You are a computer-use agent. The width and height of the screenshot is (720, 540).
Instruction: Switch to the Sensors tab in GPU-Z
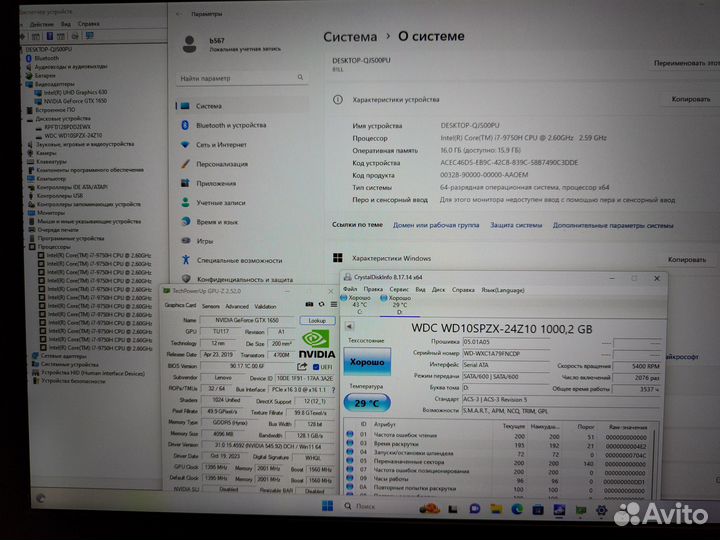tap(211, 306)
